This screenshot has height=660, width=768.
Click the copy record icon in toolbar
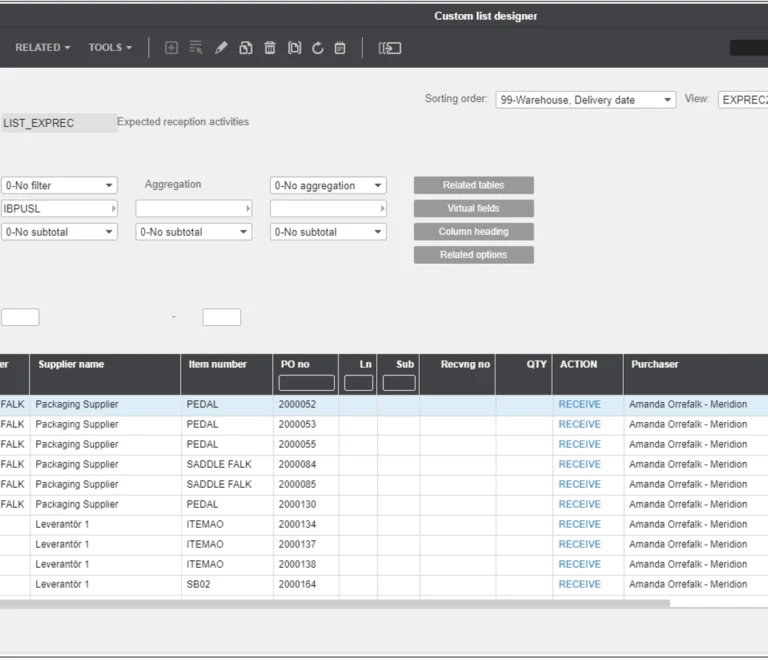click(245, 48)
